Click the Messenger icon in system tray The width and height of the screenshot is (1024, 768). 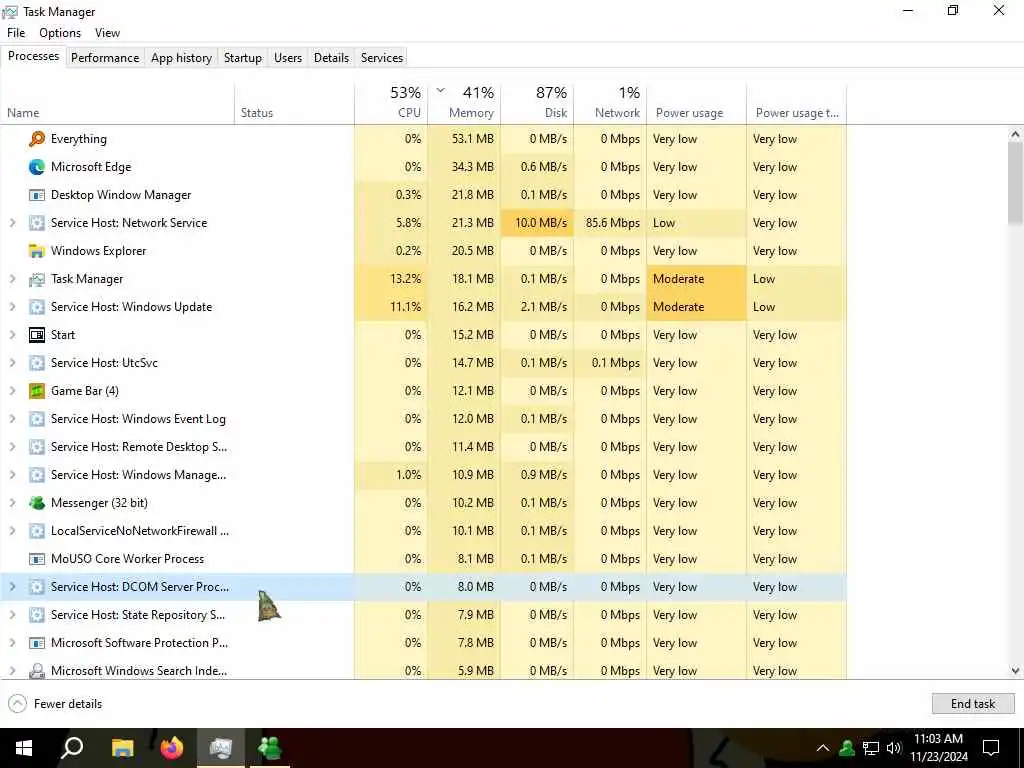(847, 748)
